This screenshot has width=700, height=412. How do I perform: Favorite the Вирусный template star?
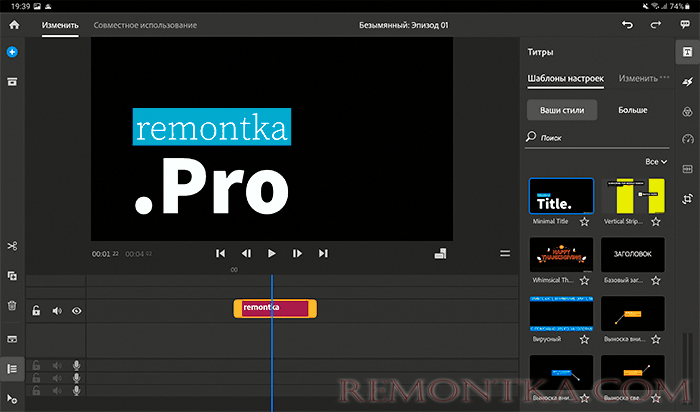pos(584,340)
